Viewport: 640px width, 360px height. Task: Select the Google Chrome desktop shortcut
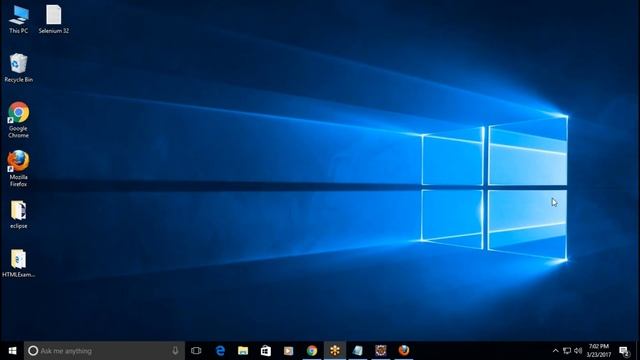pyautogui.click(x=18, y=120)
